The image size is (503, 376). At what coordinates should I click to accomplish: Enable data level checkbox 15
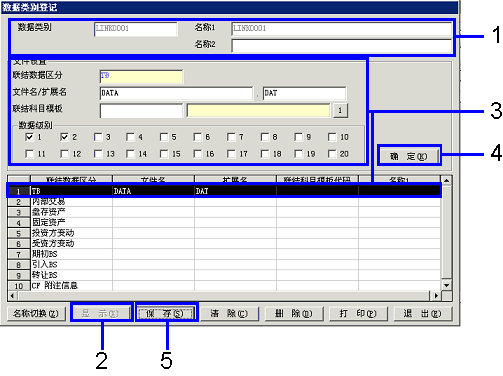coord(164,154)
